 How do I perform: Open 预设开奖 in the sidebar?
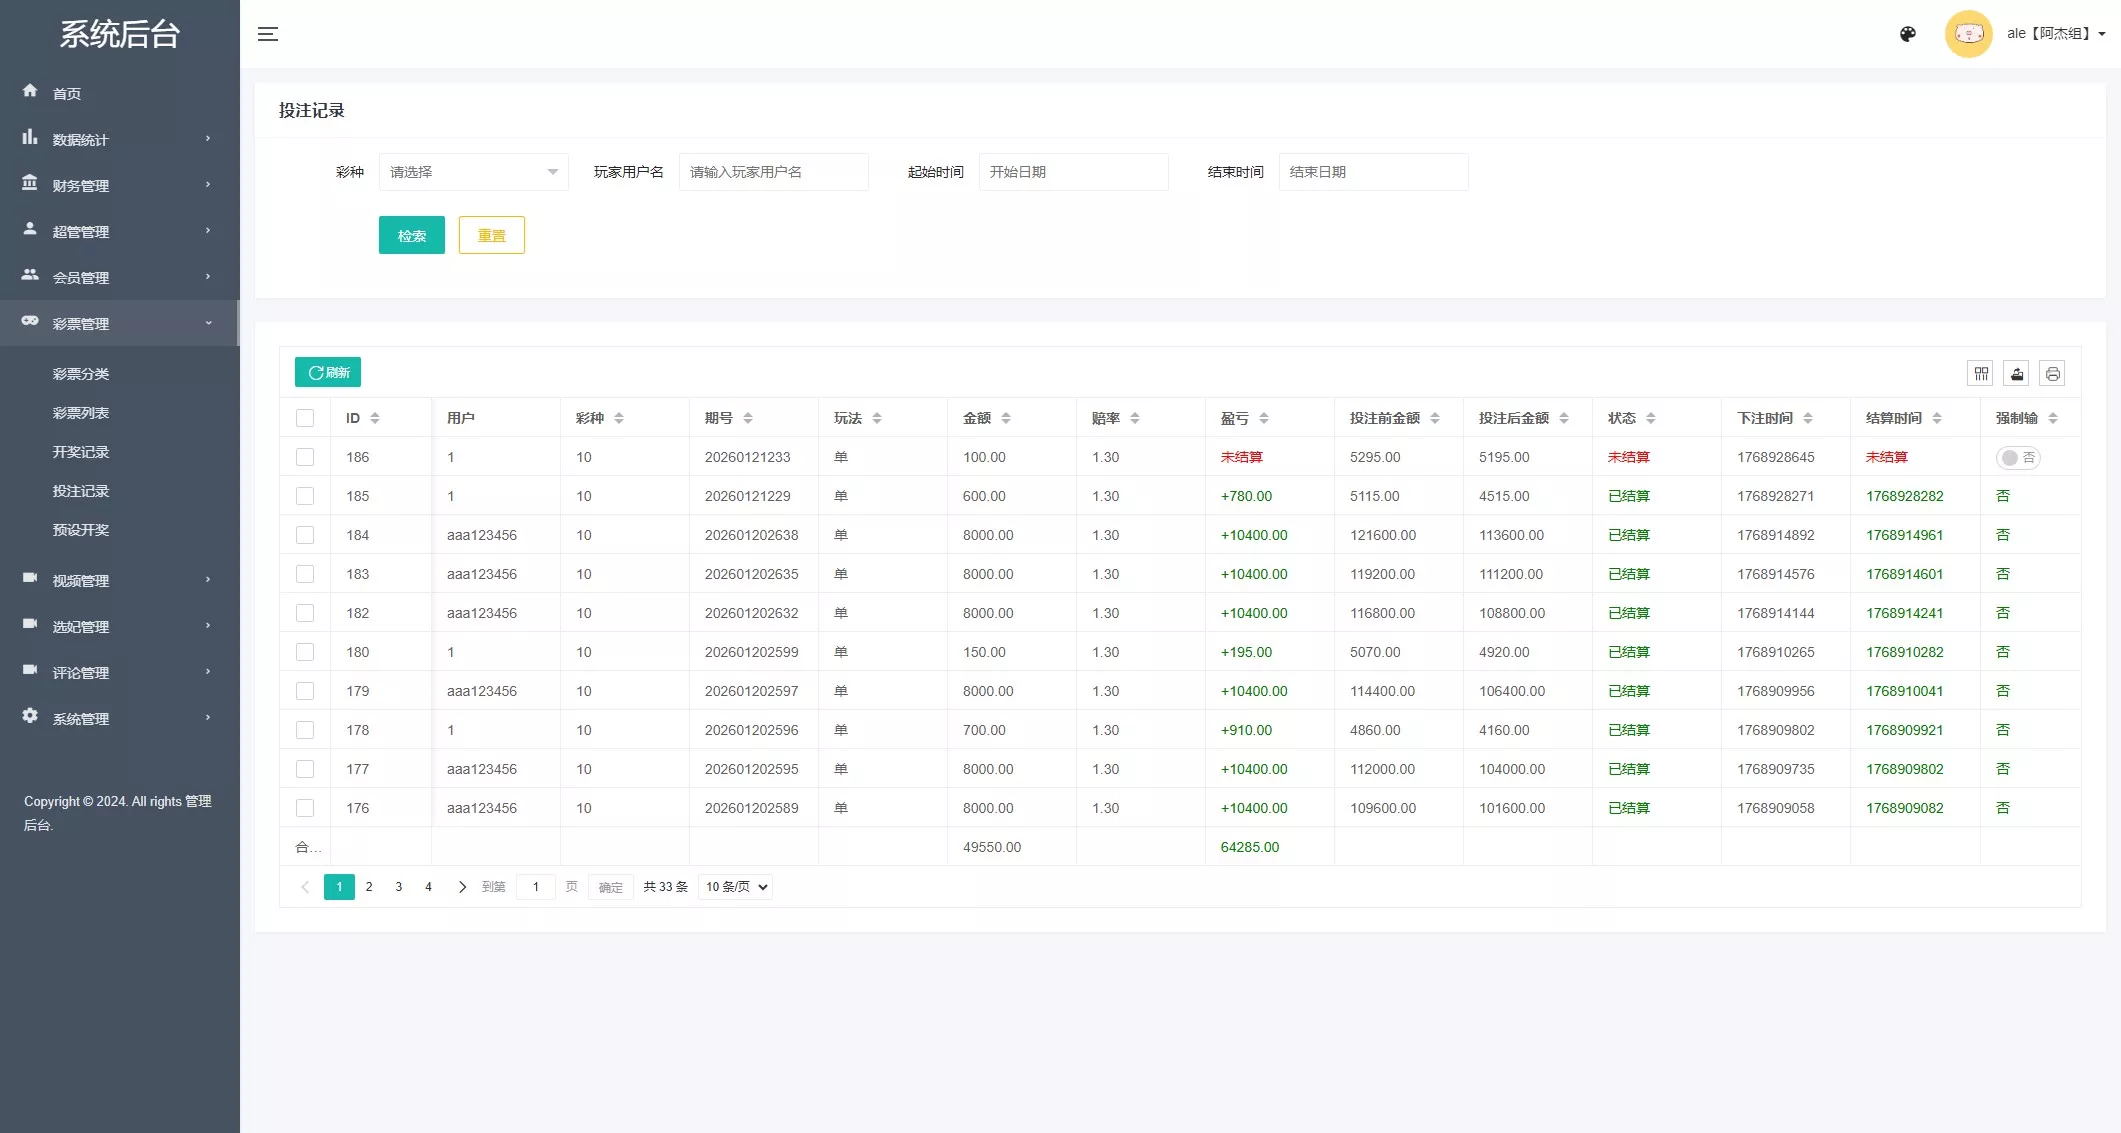[81, 530]
